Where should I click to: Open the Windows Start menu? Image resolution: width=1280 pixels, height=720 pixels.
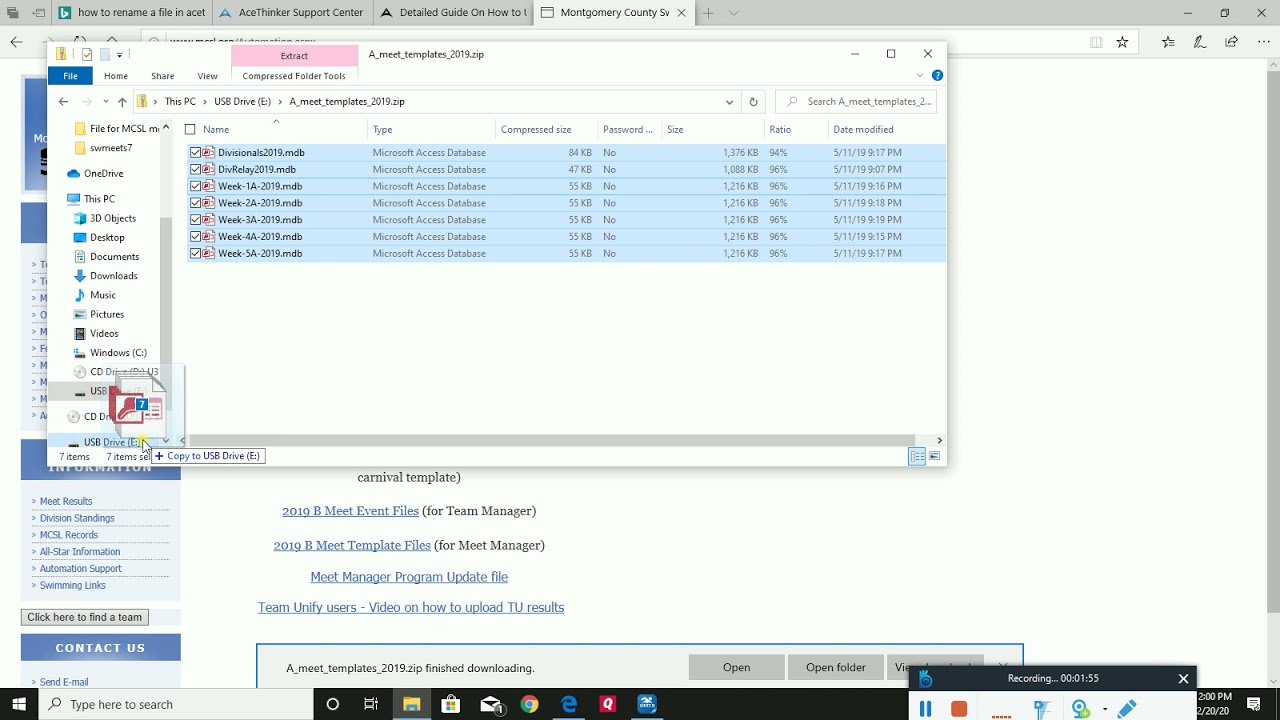19,704
